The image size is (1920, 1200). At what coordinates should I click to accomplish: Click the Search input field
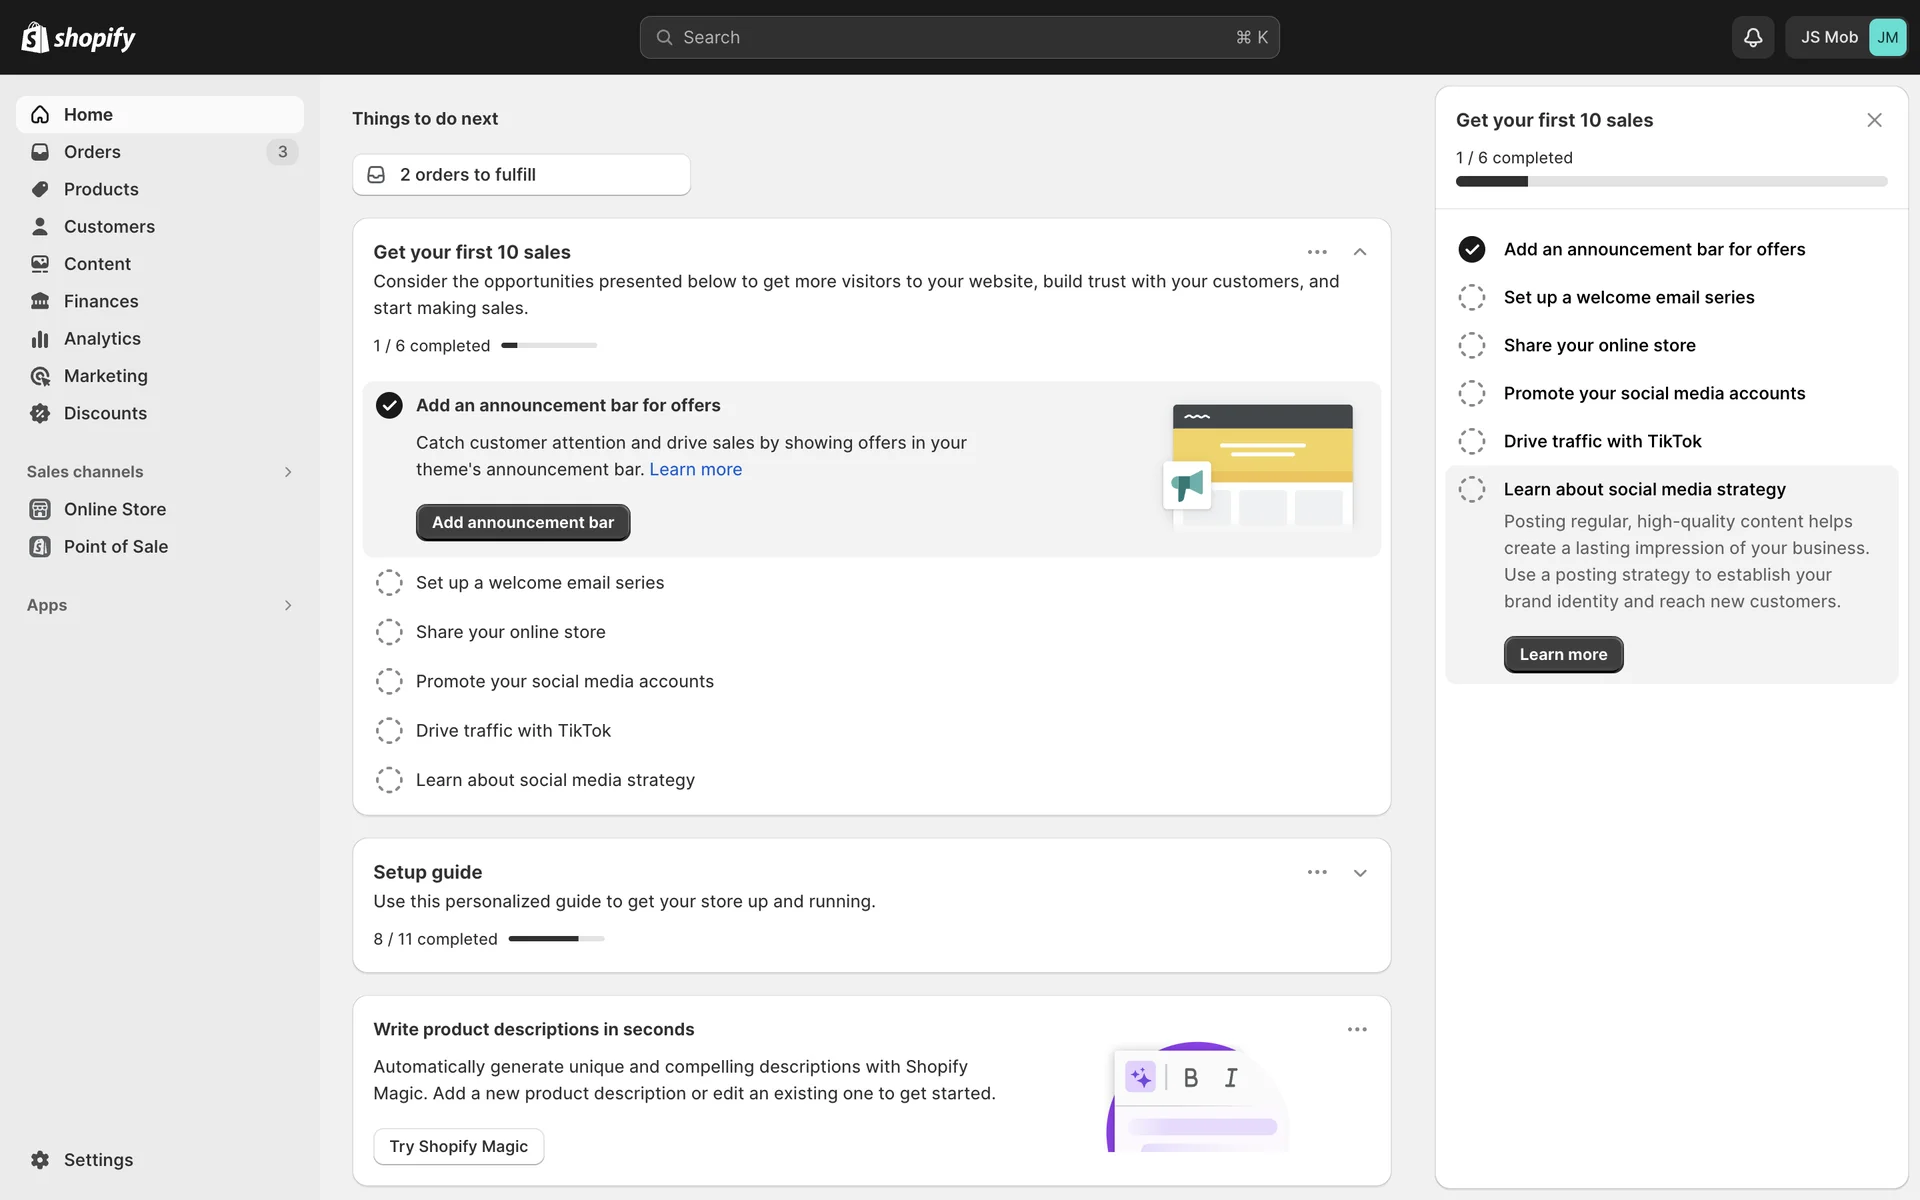point(958,37)
